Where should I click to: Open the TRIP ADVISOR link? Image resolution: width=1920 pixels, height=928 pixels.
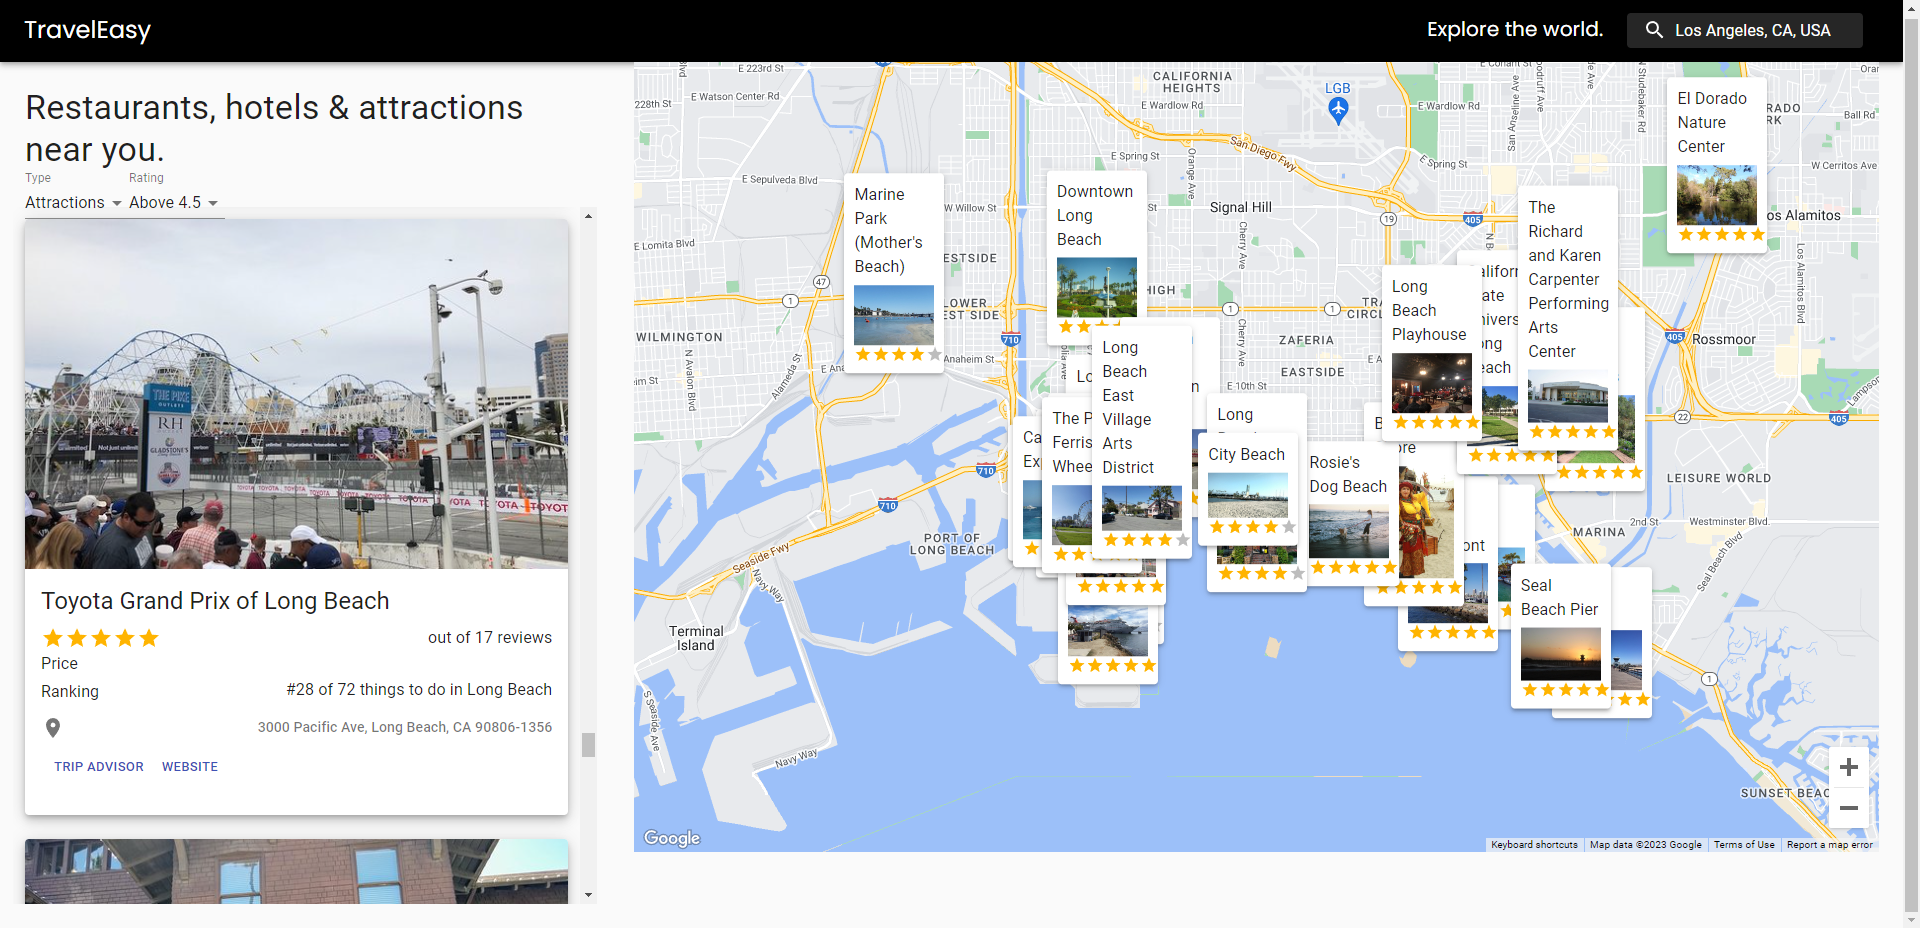pyautogui.click(x=98, y=766)
